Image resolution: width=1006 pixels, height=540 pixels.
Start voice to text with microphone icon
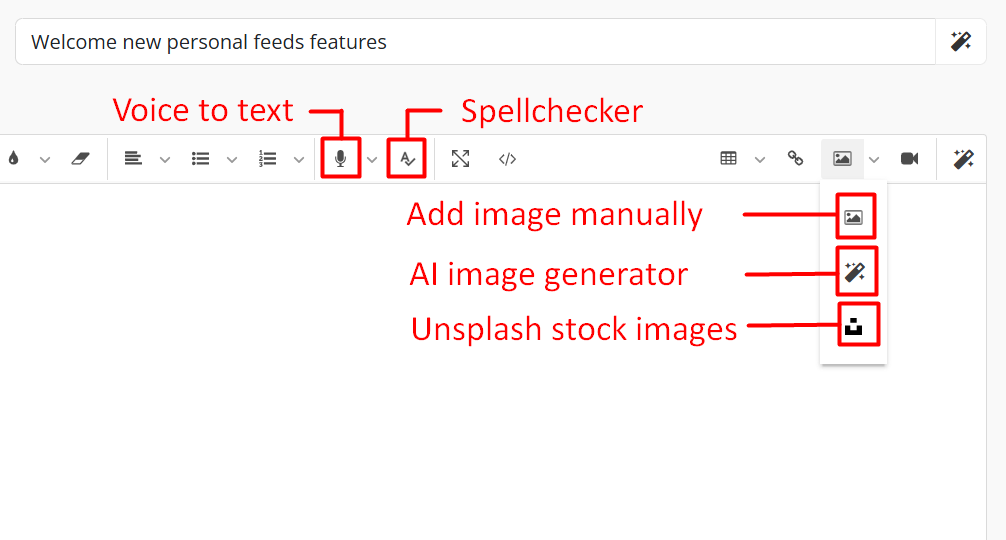pyautogui.click(x=341, y=158)
